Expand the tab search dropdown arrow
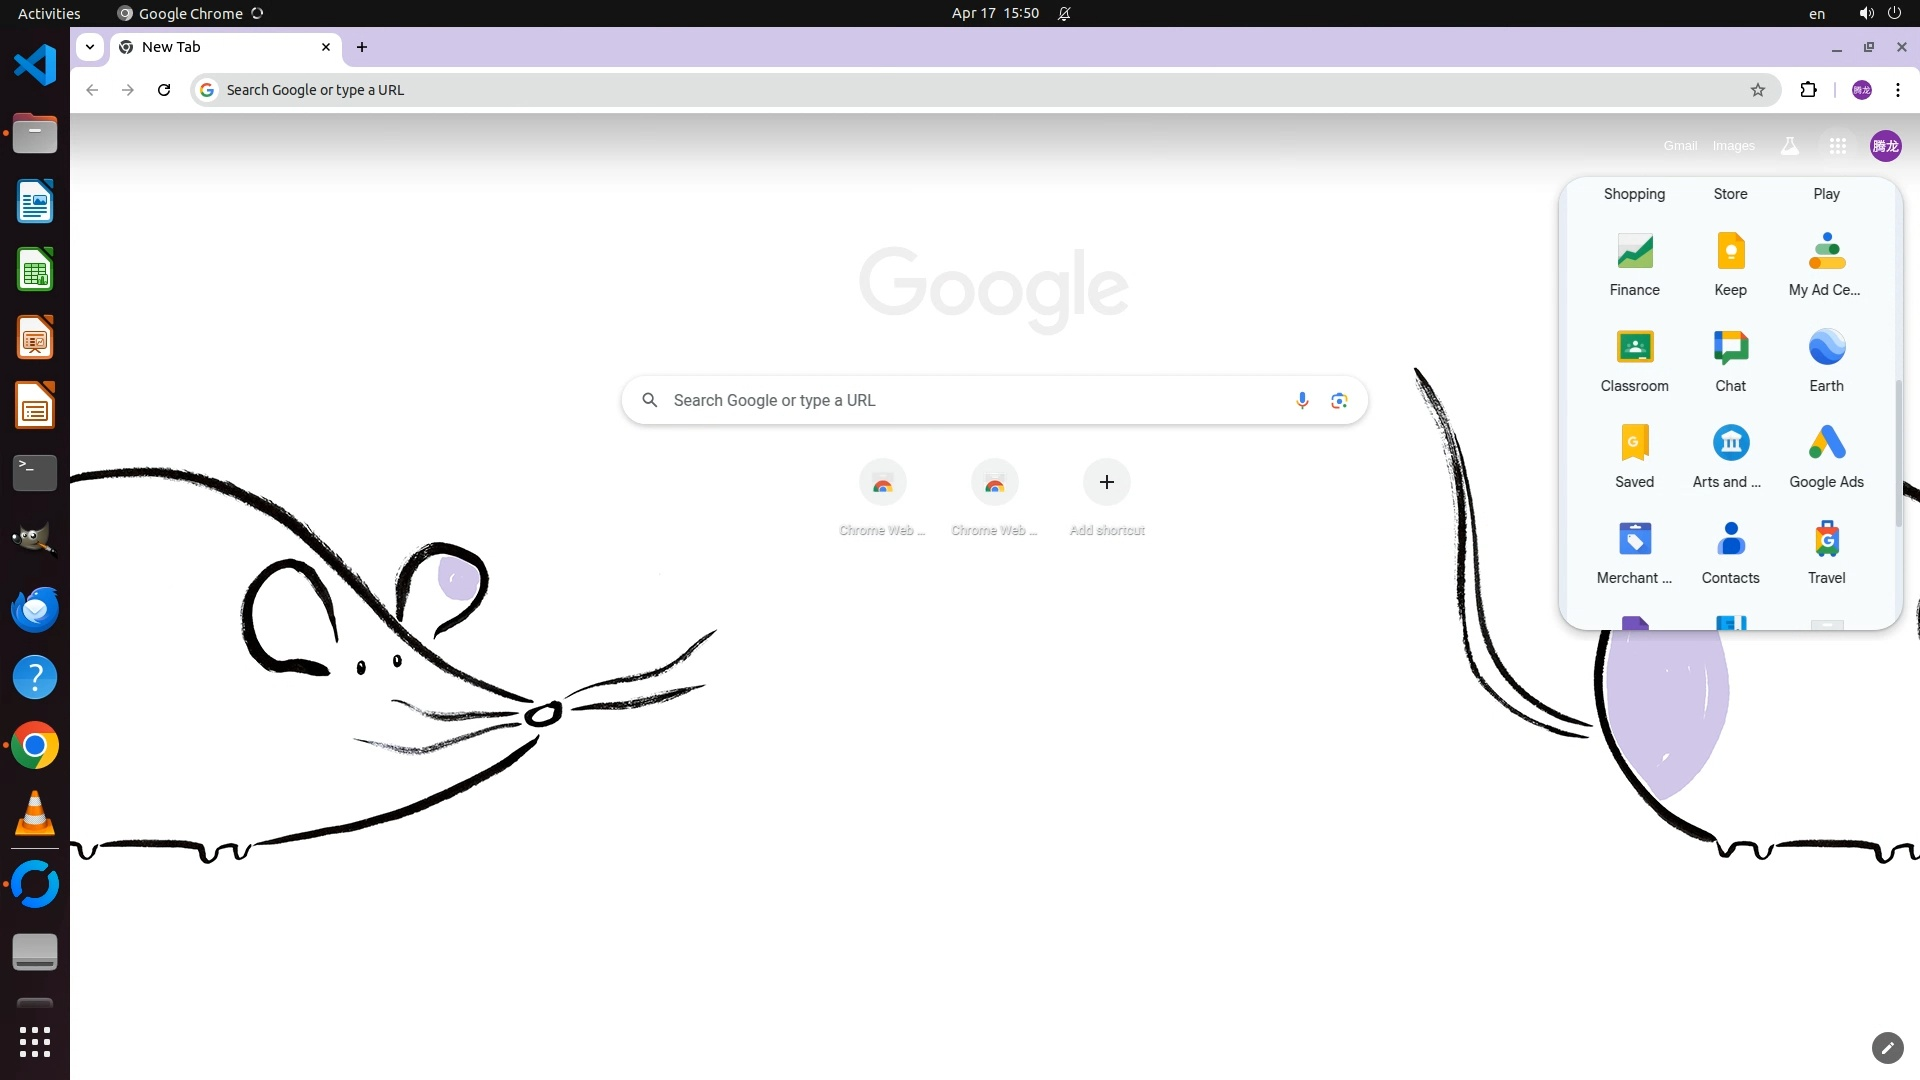1920x1080 pixels. pos(90,47)
